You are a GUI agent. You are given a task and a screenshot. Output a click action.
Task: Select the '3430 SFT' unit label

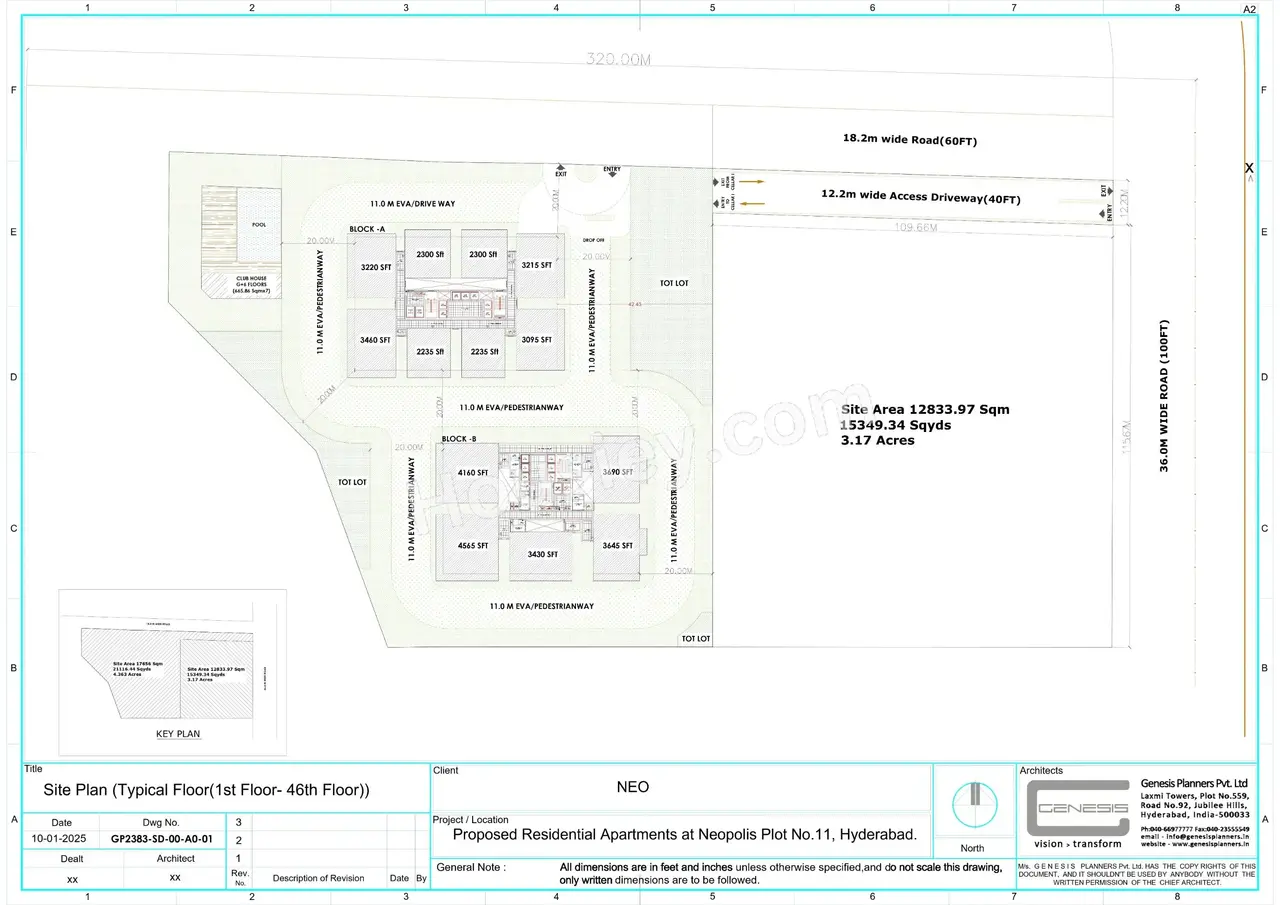[x=542, y=554]
